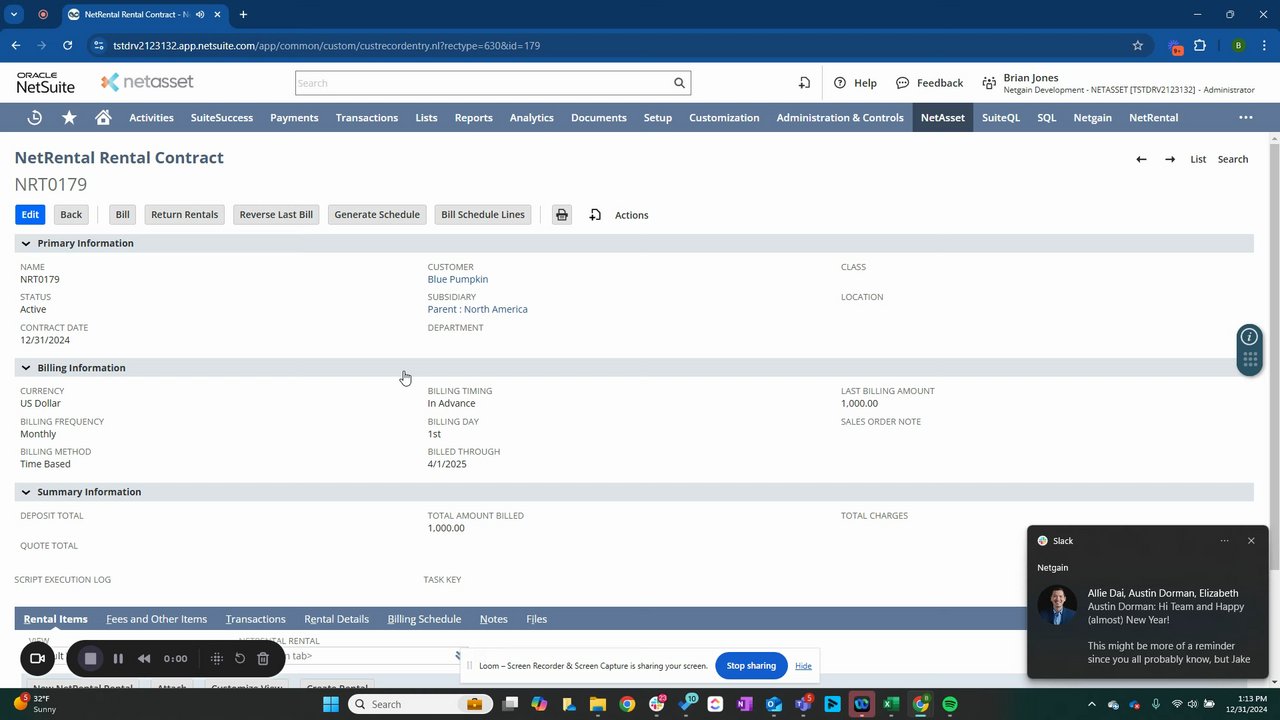Open the Chrome extensions puzzle icon
Viewport: 1280px width, 720px height.
pyautogui.click(x=1200, y=45)
